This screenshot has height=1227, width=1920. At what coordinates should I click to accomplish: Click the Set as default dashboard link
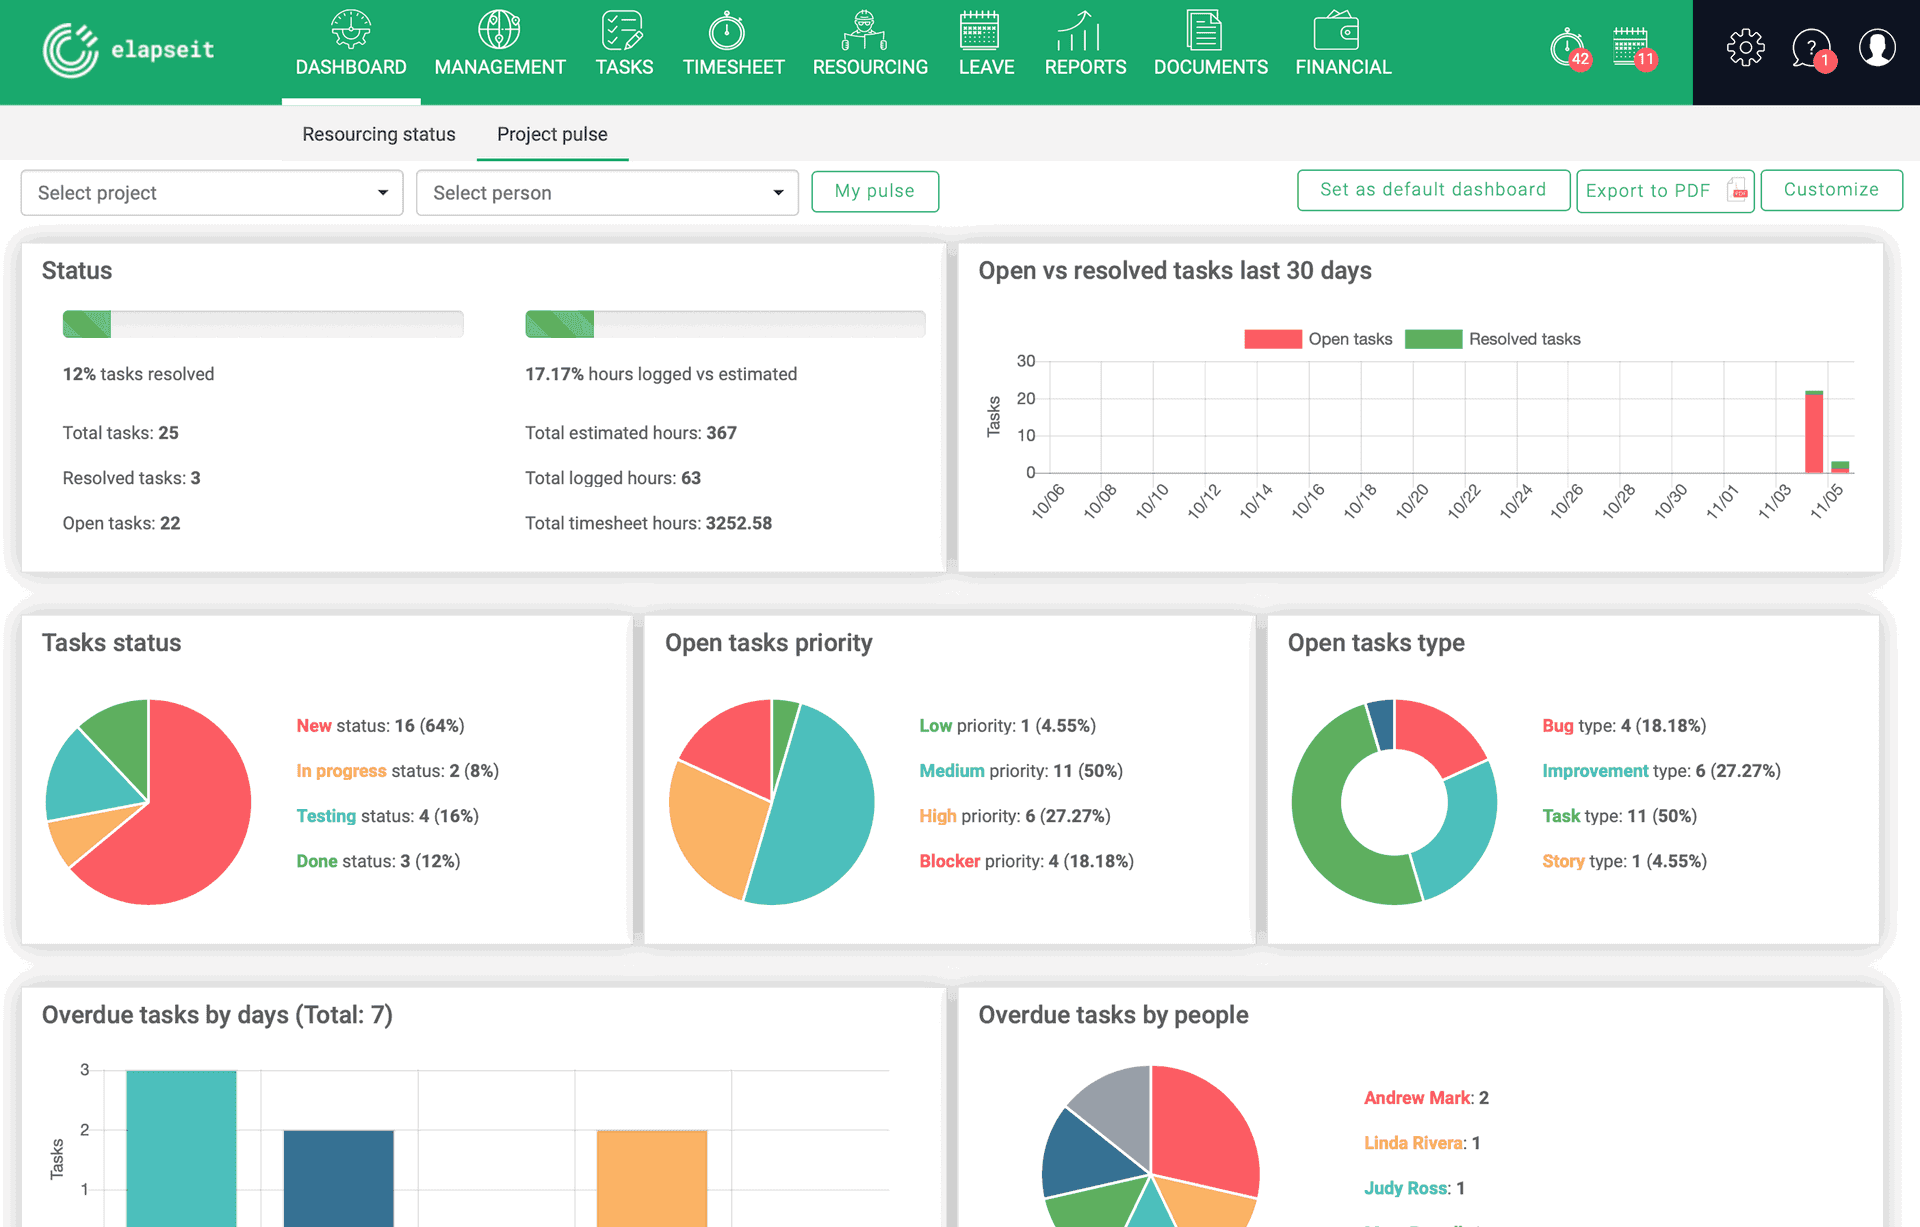pos(1430,189)
